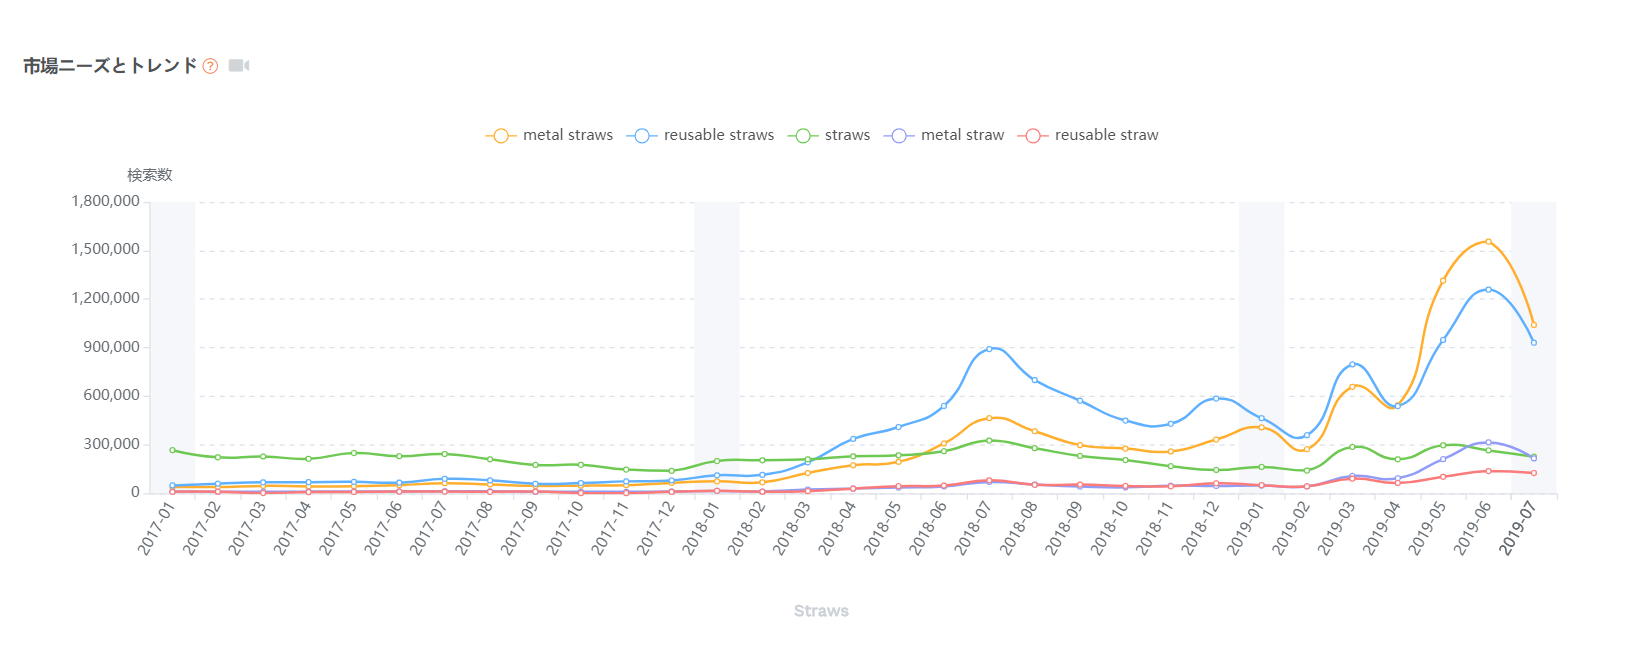Image resolution: width=1647 pixels, height=652 pixels.
Task: Toggle the metal straw purple legend entry
Action: coord(944,135)
